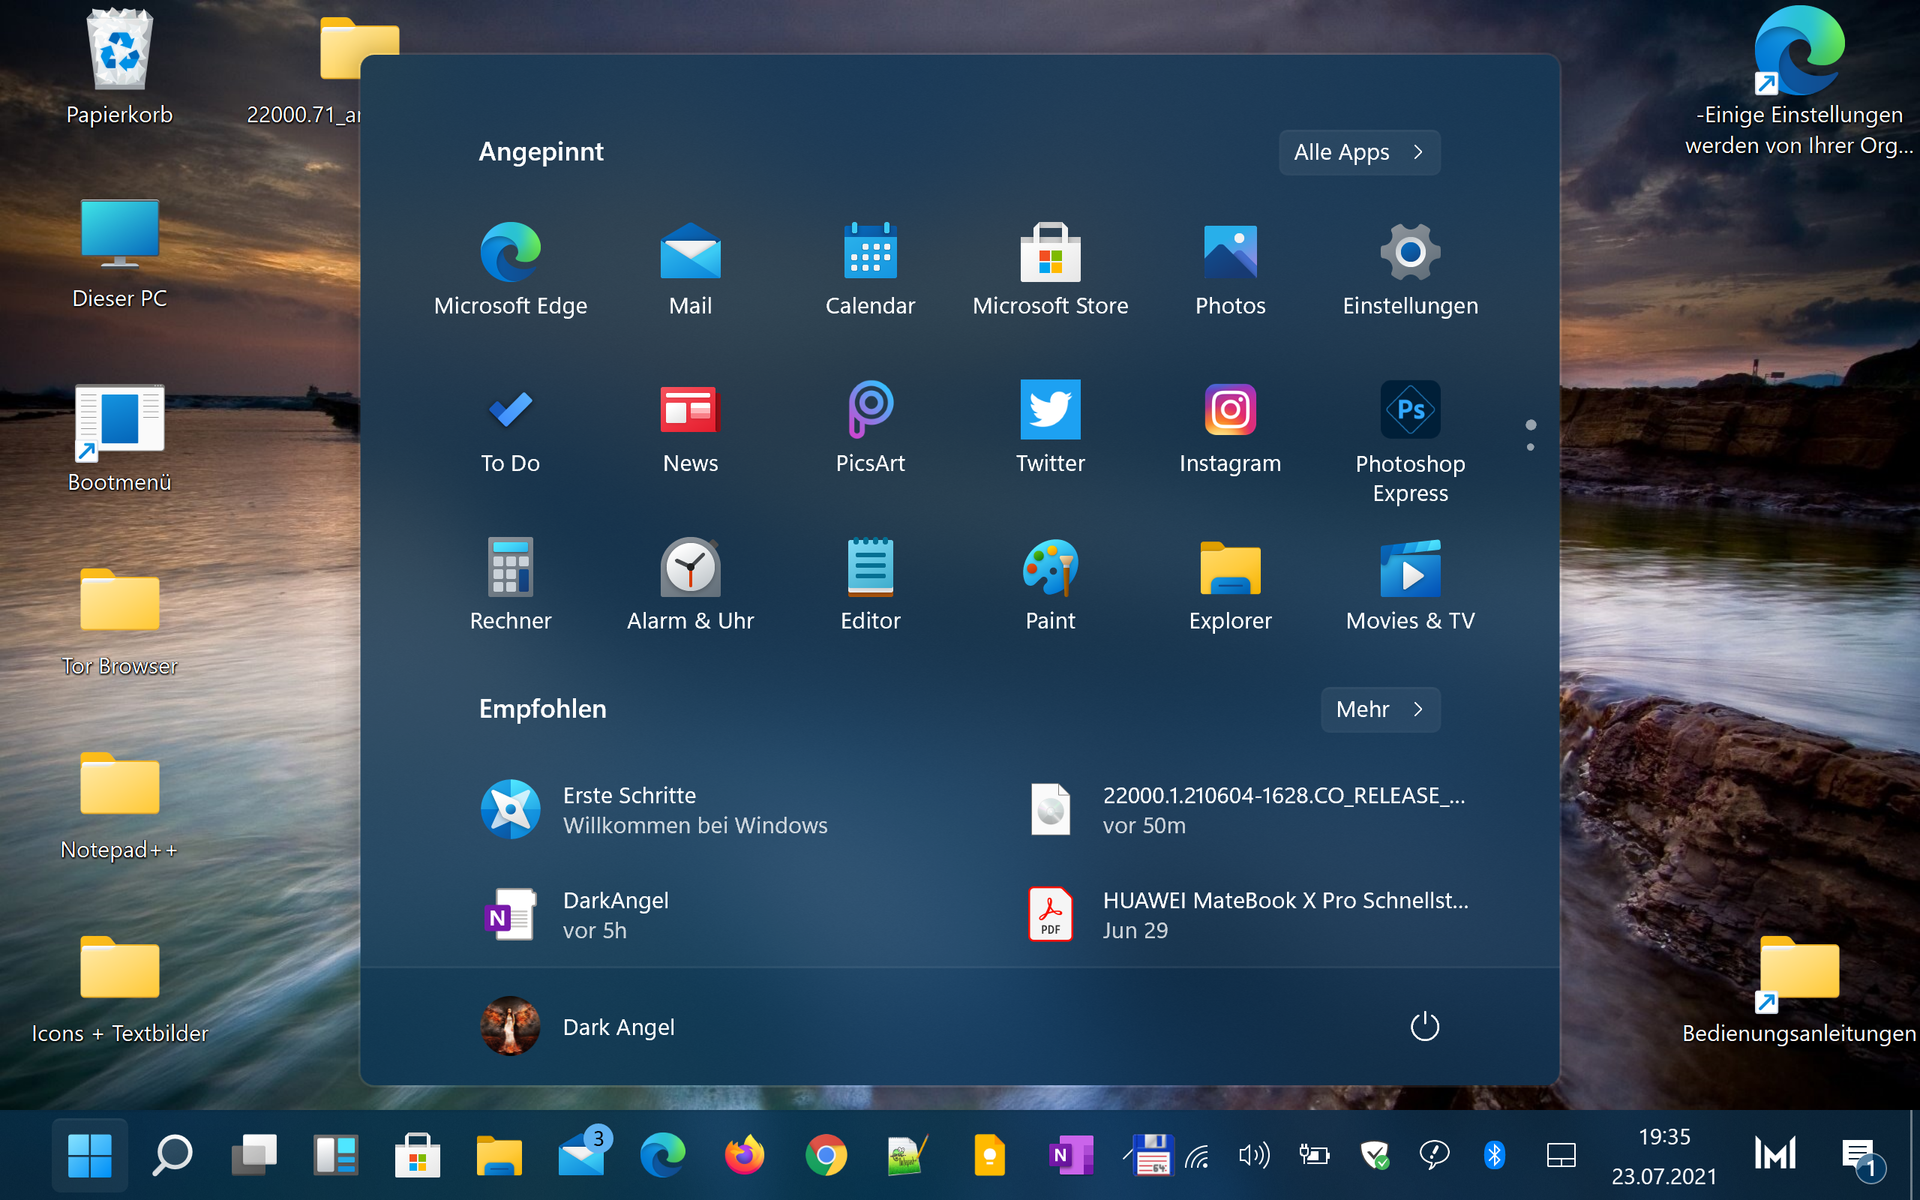Click the power button in Start menu
The width and height of the screenshot is (1920, 1200).
[x=1424, y=1026]
